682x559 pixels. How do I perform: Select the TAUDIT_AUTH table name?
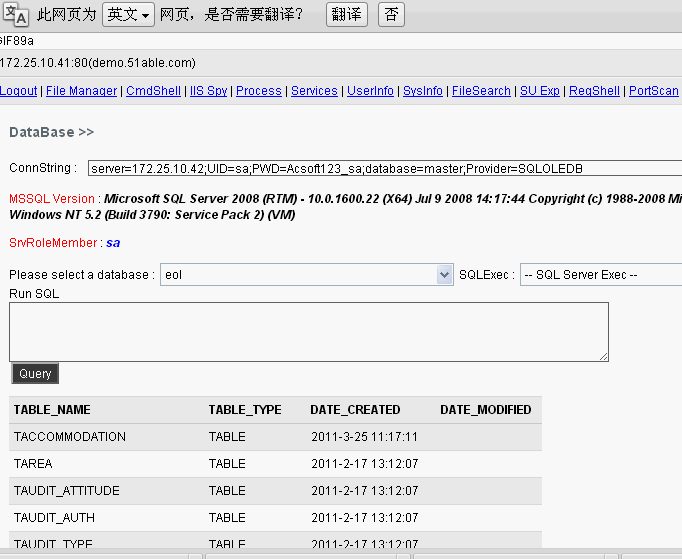pyautogui.click(x=54, y=518)
